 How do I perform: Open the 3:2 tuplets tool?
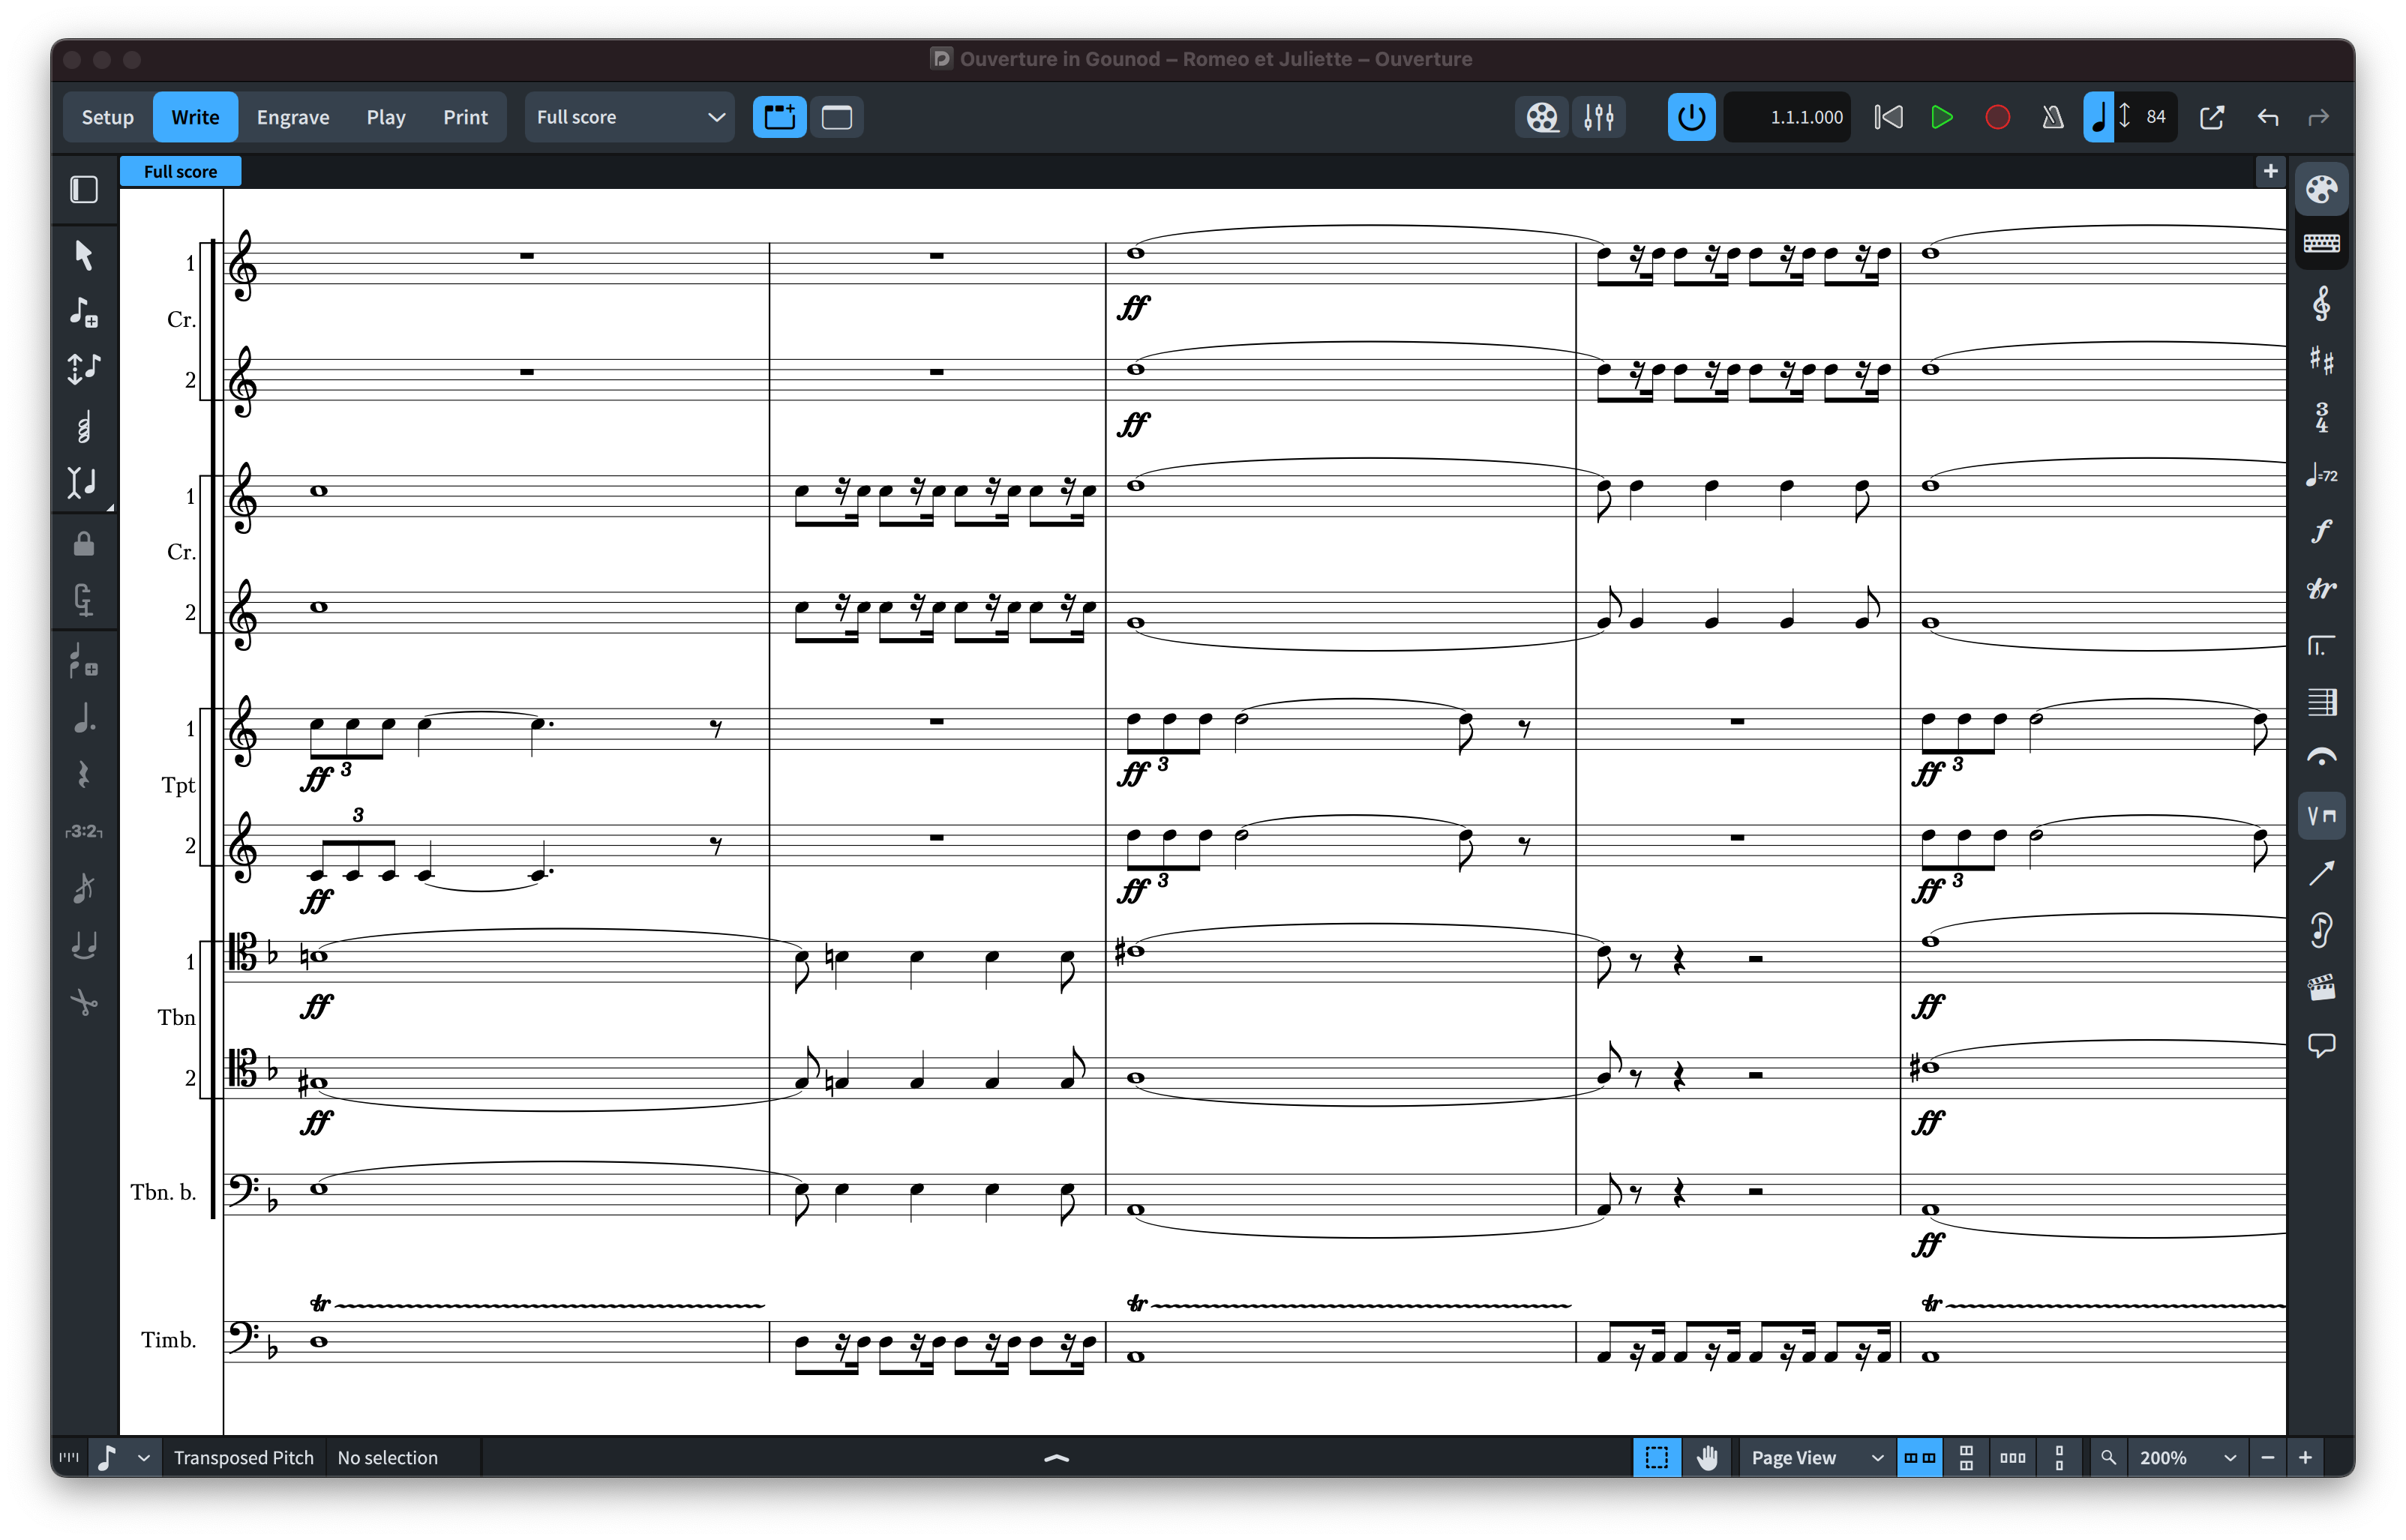pos(84,831)
